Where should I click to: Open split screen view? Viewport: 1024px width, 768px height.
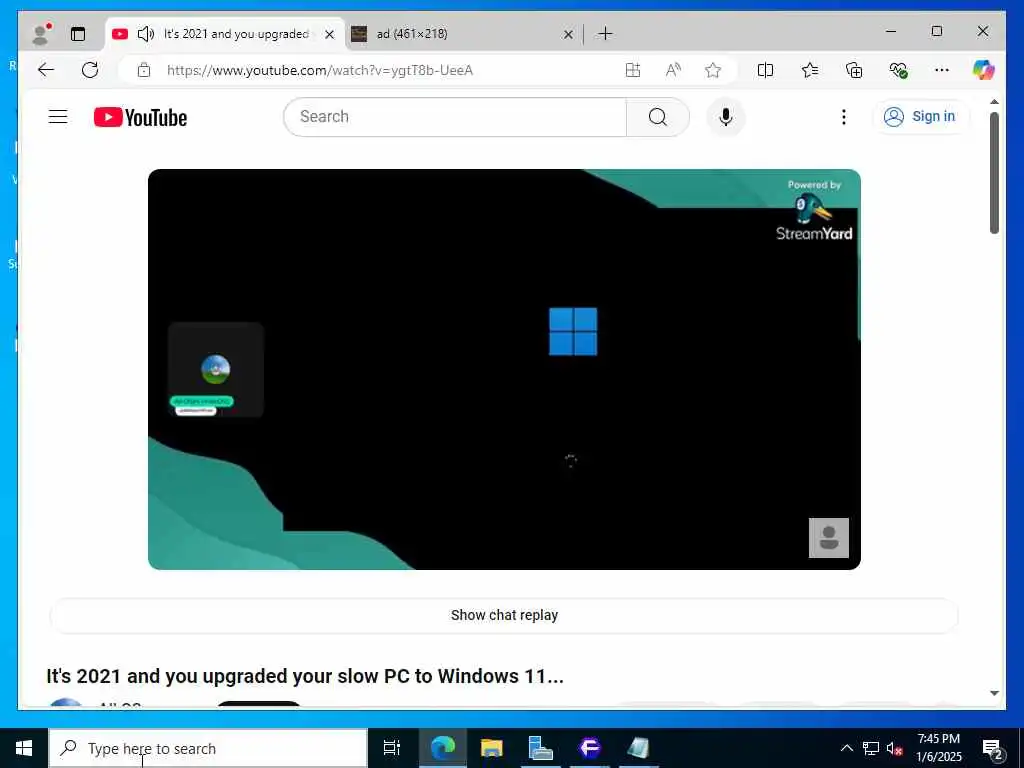click(x=765, y=70)
